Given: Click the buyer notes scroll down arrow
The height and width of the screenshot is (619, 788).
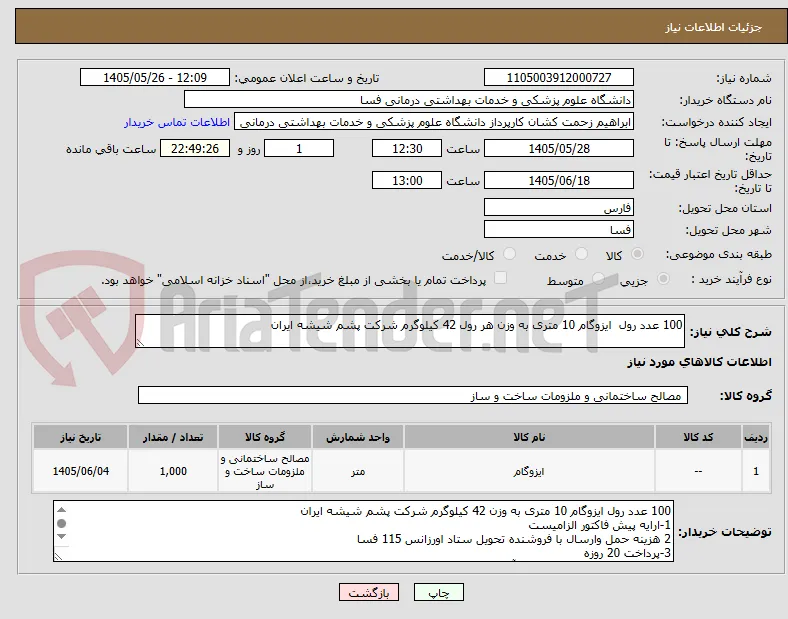Looking at the screenshot, I should coord(61,537).
